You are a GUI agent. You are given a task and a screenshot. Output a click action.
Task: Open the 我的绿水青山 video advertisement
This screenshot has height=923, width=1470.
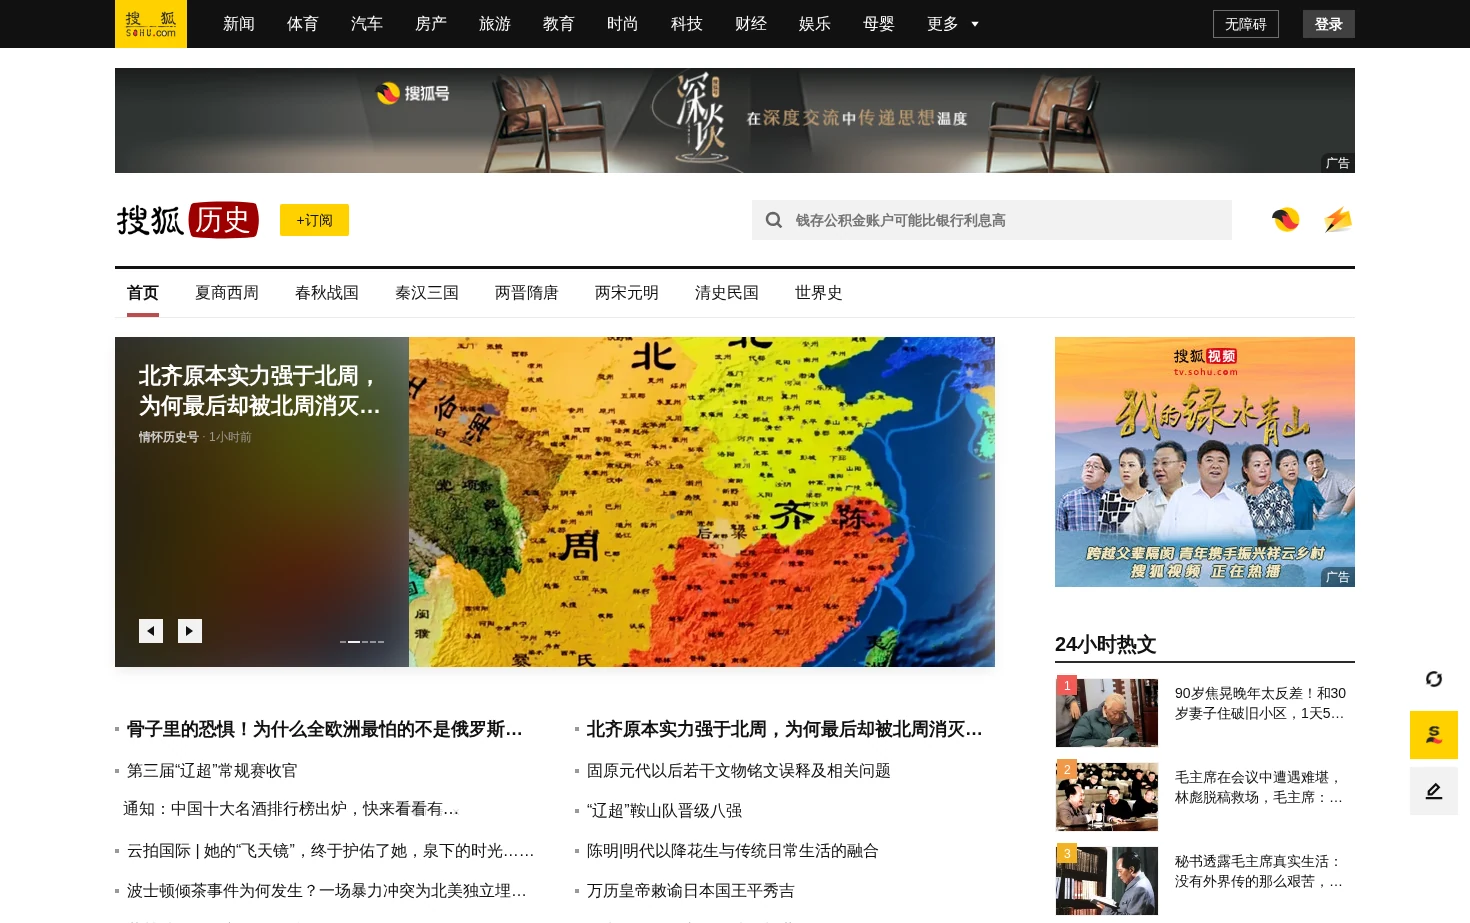pos(1205,462)
